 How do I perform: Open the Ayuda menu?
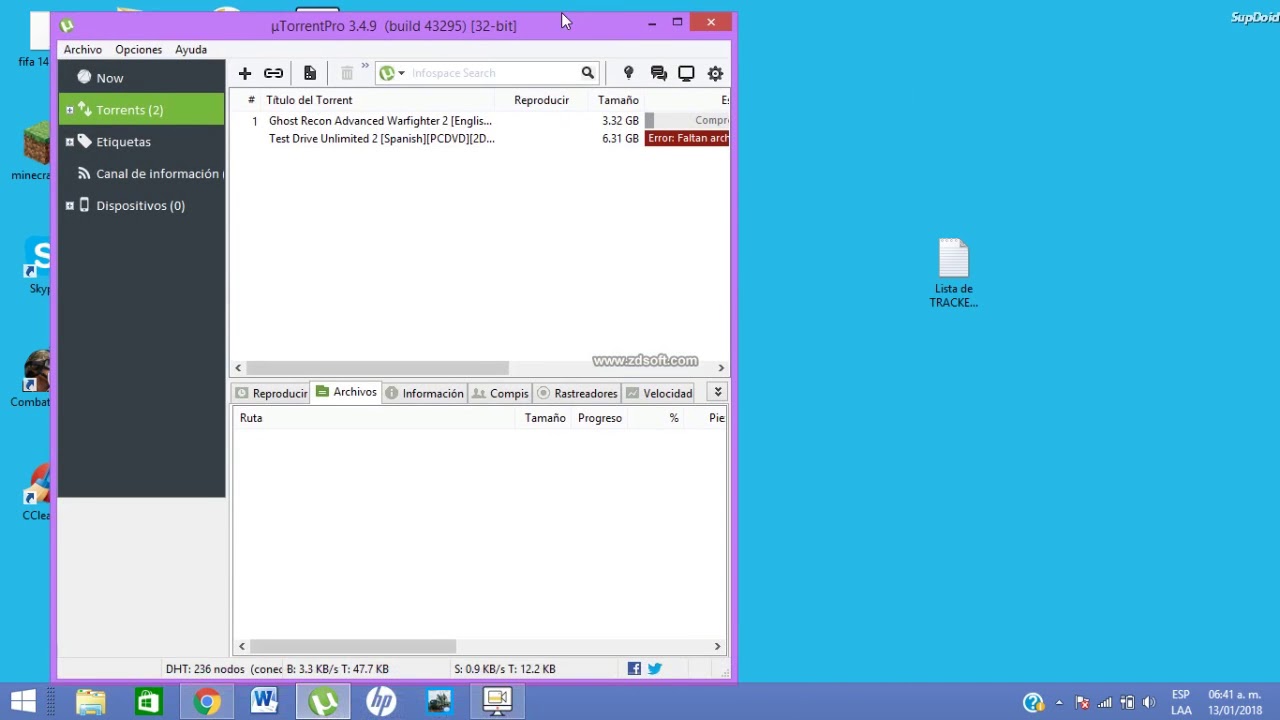click(x=191, y=49)
